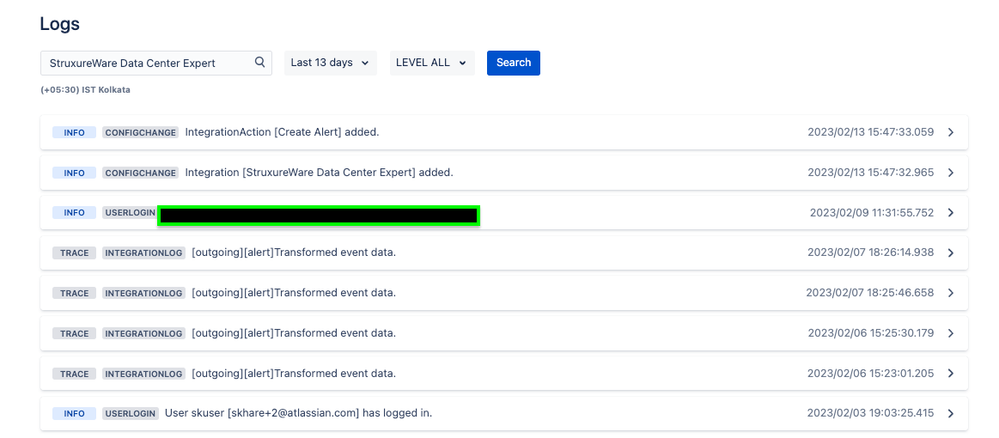Click CONFIGCHANGE tag on Integration StruxureWare row

point(140,173)
